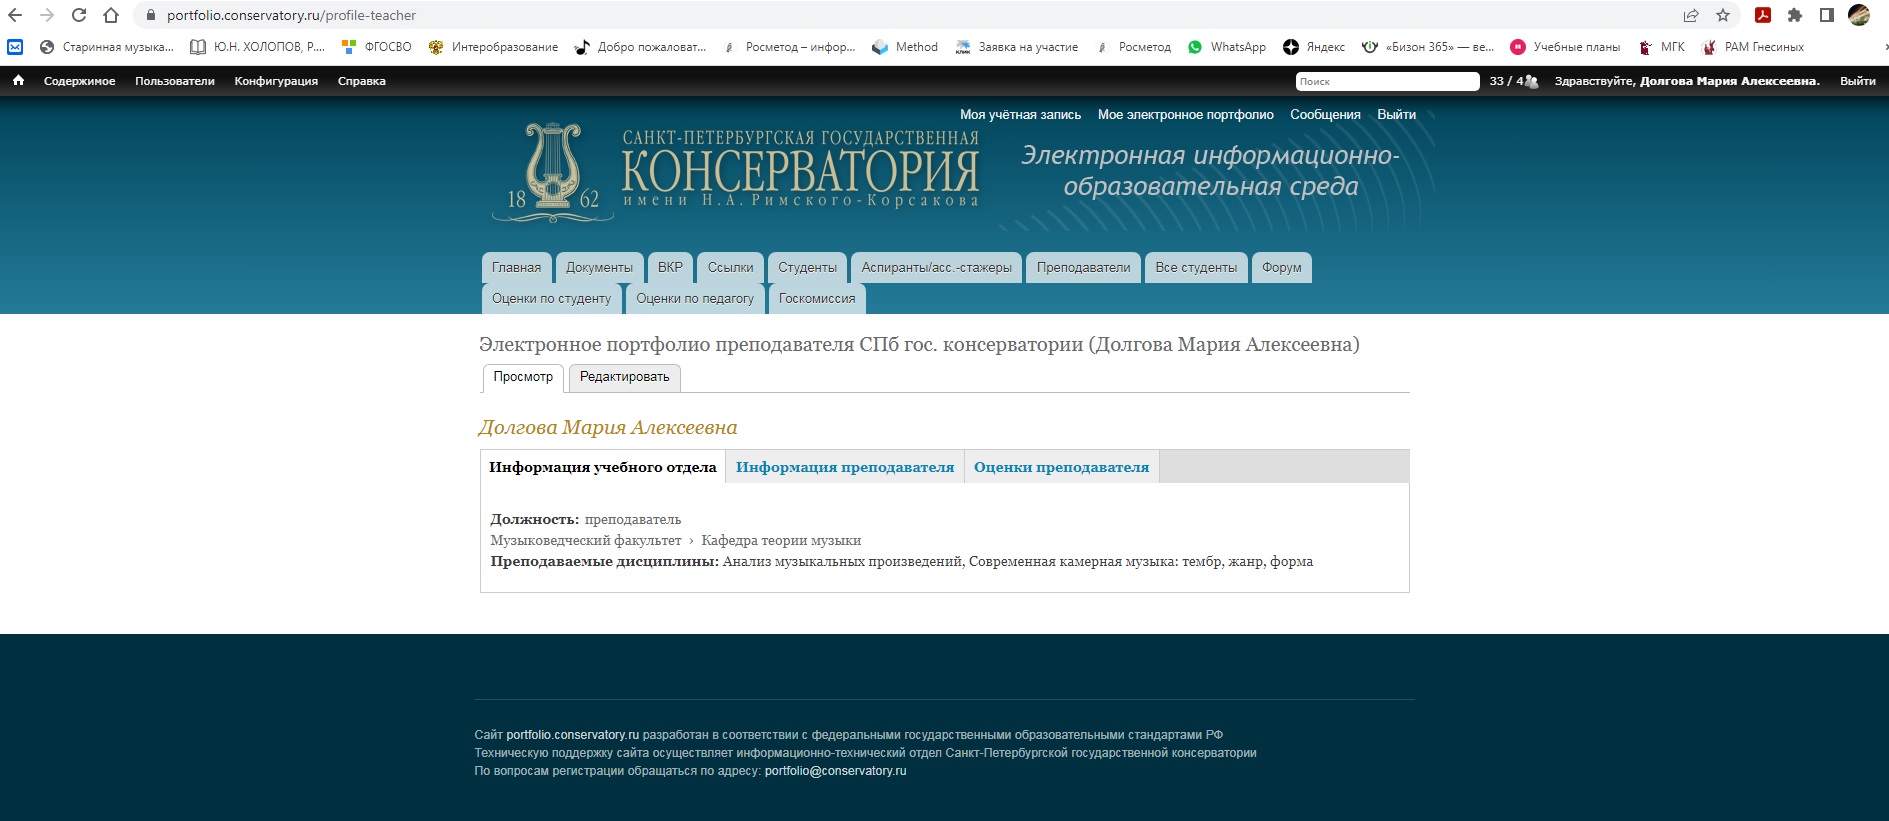Click the portfolio@conservatory.ru email link
This screenshot has height=821, width=1889.
click(835, 771)
